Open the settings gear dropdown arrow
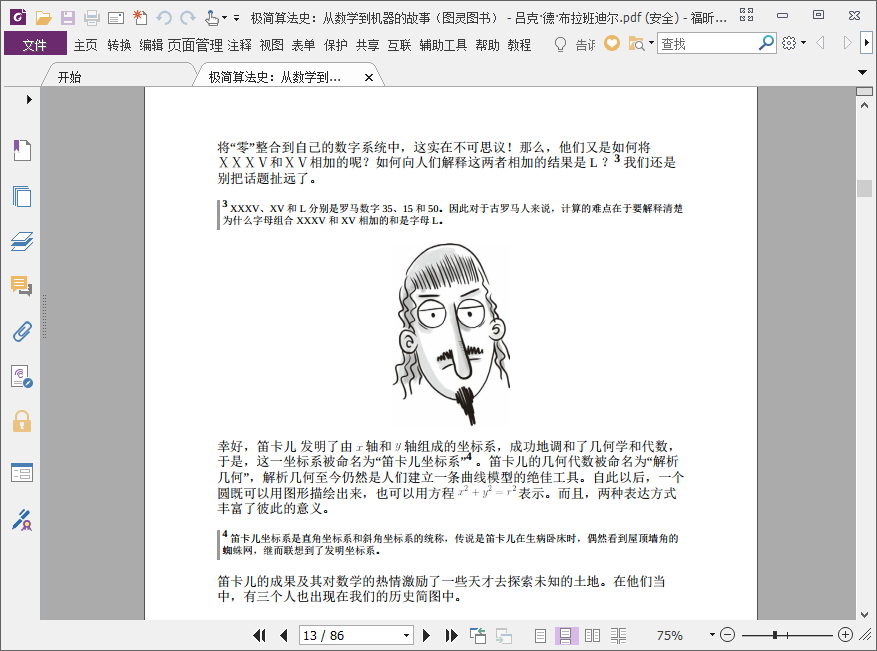877x651 pixels. coord(803,43)
